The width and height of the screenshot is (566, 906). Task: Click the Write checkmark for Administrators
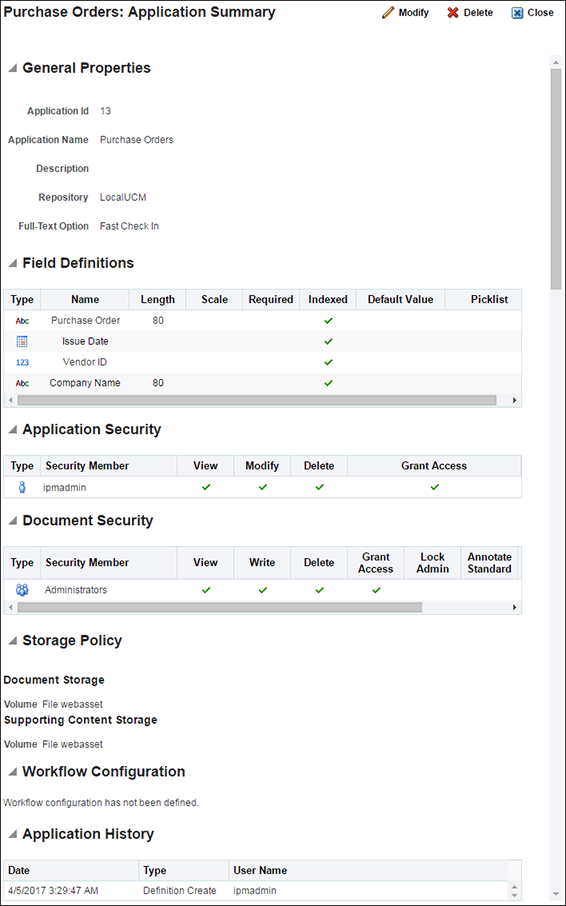coord(263,590)
